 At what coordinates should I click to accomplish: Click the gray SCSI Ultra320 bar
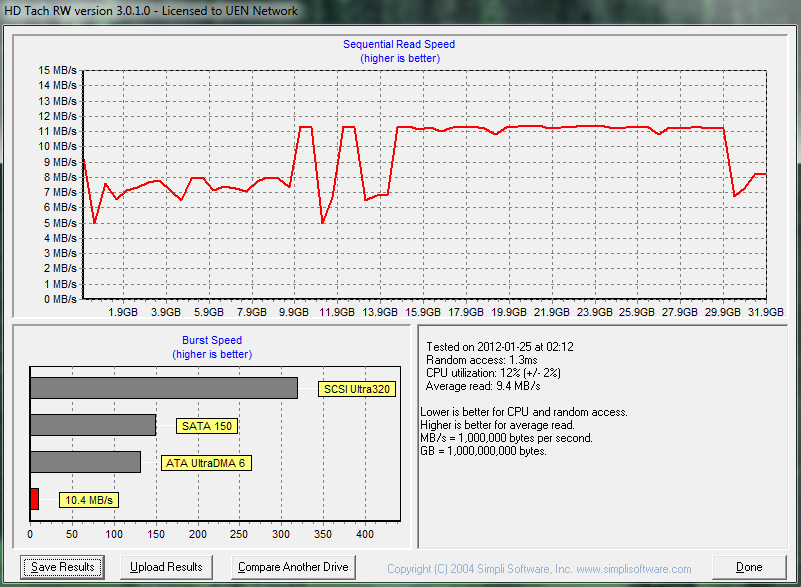(x=163, y=388)
